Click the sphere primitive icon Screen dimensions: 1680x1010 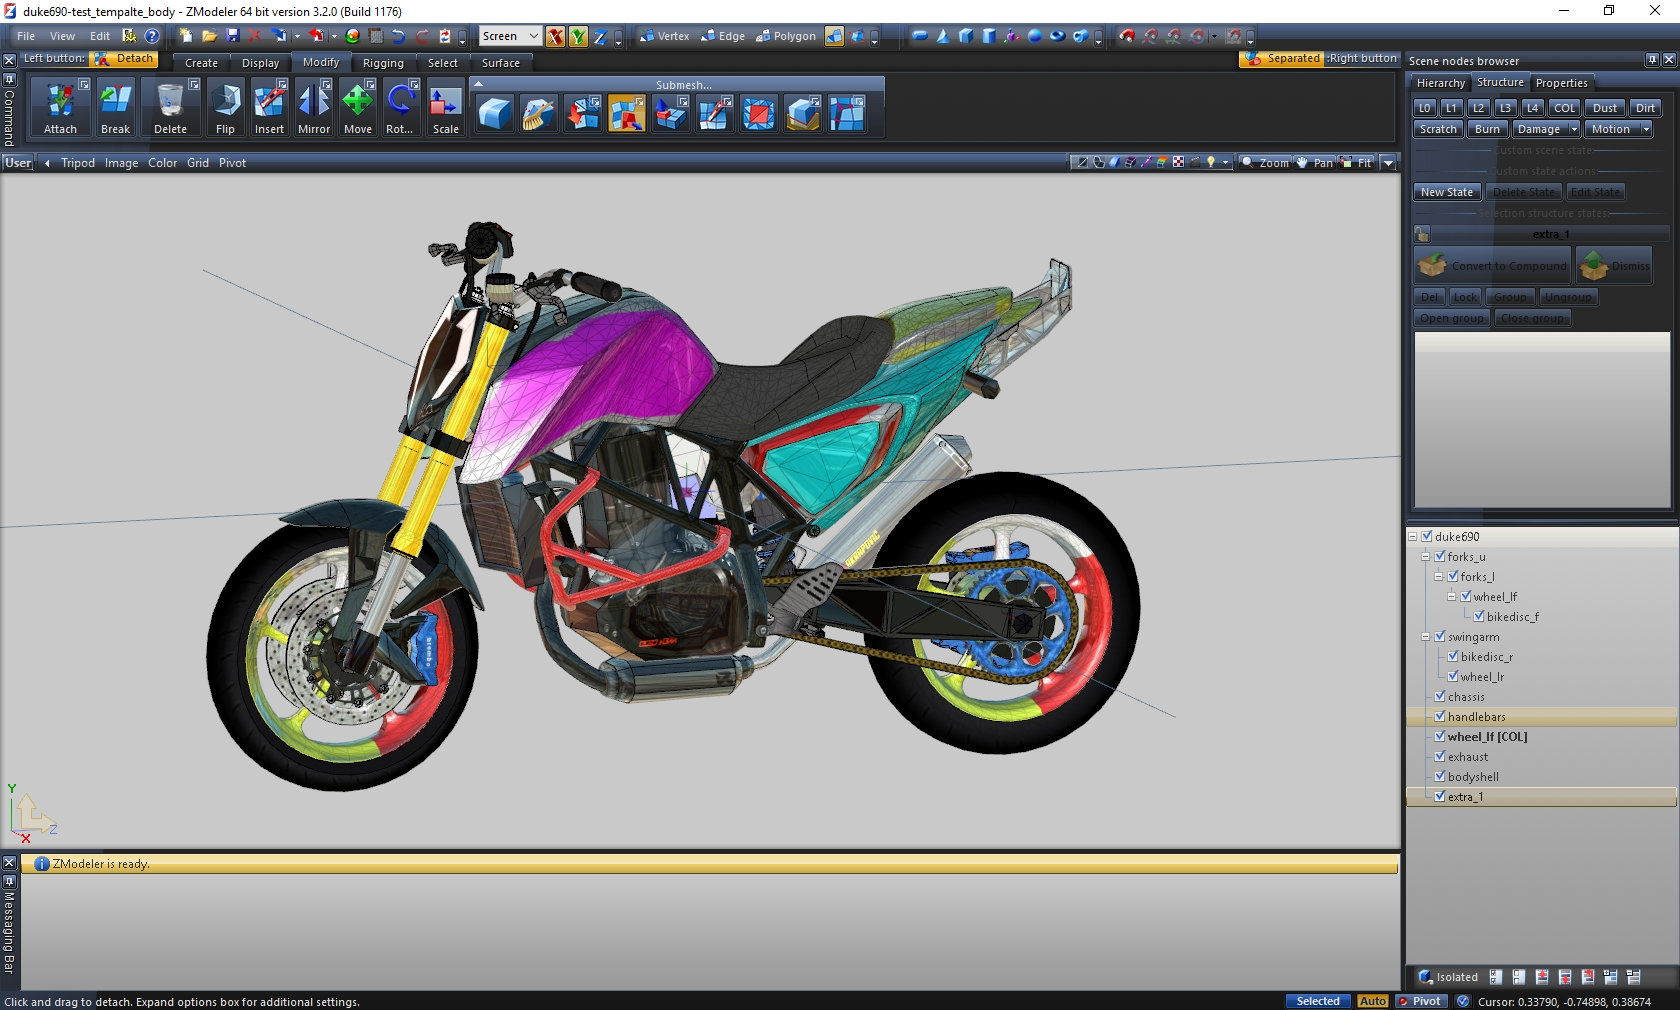click(x=1035, y=36)
